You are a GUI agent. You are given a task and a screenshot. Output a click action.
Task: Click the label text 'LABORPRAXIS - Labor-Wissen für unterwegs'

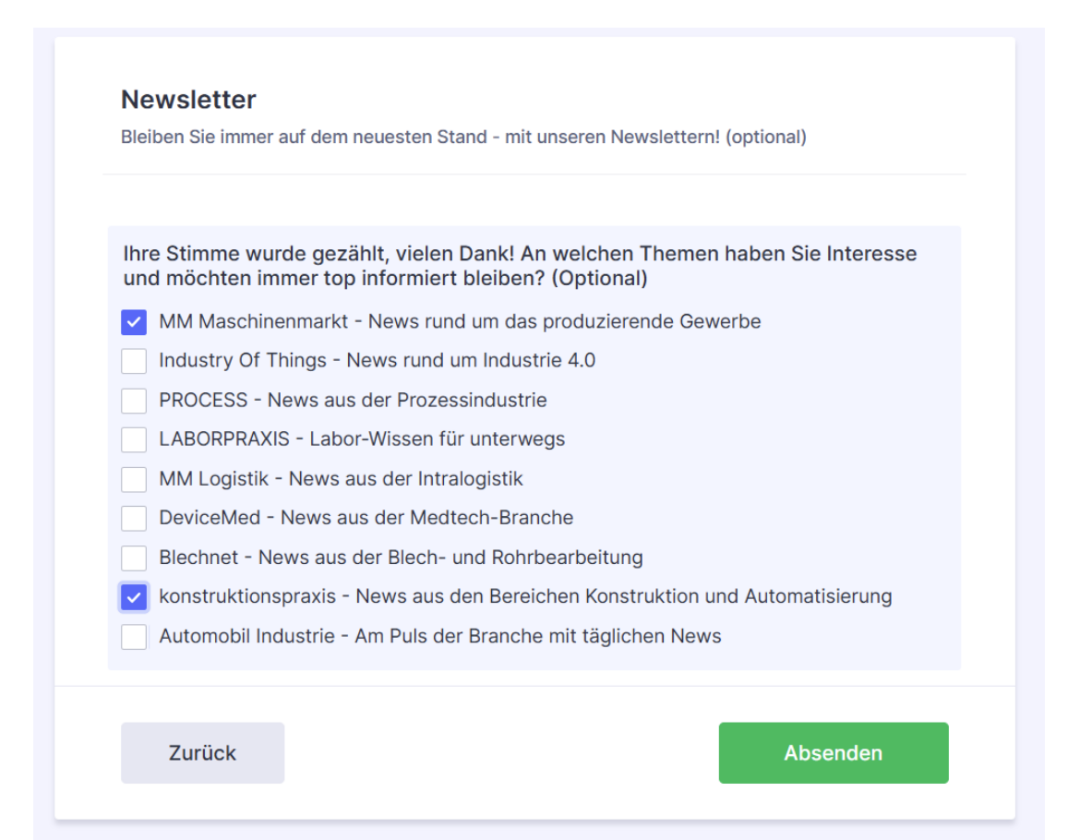pos(361,439)
